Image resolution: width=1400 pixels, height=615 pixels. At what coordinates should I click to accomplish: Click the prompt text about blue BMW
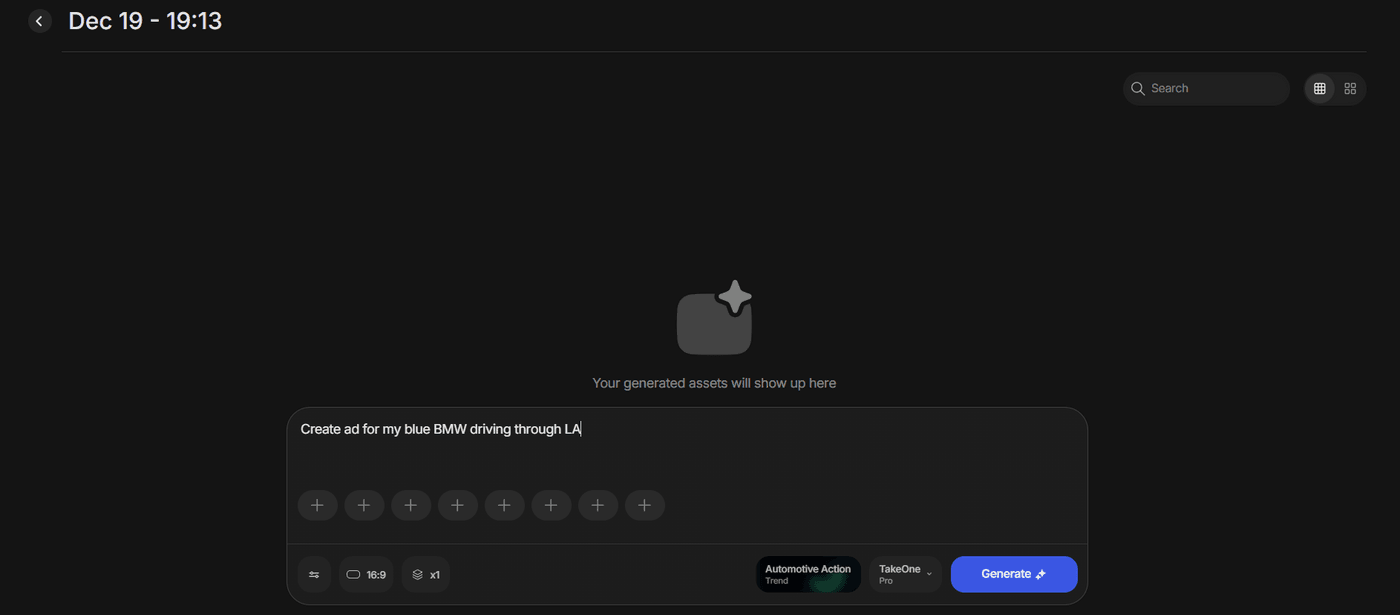[440, 429]
